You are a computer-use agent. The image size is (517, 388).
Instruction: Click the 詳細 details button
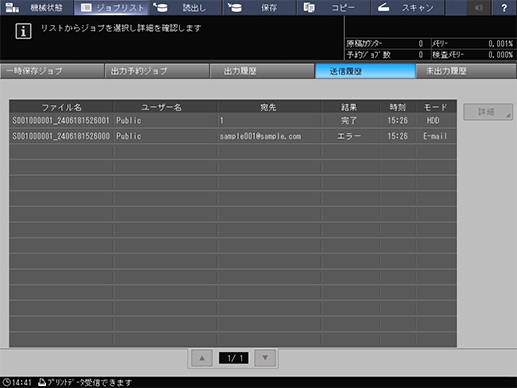488,112
